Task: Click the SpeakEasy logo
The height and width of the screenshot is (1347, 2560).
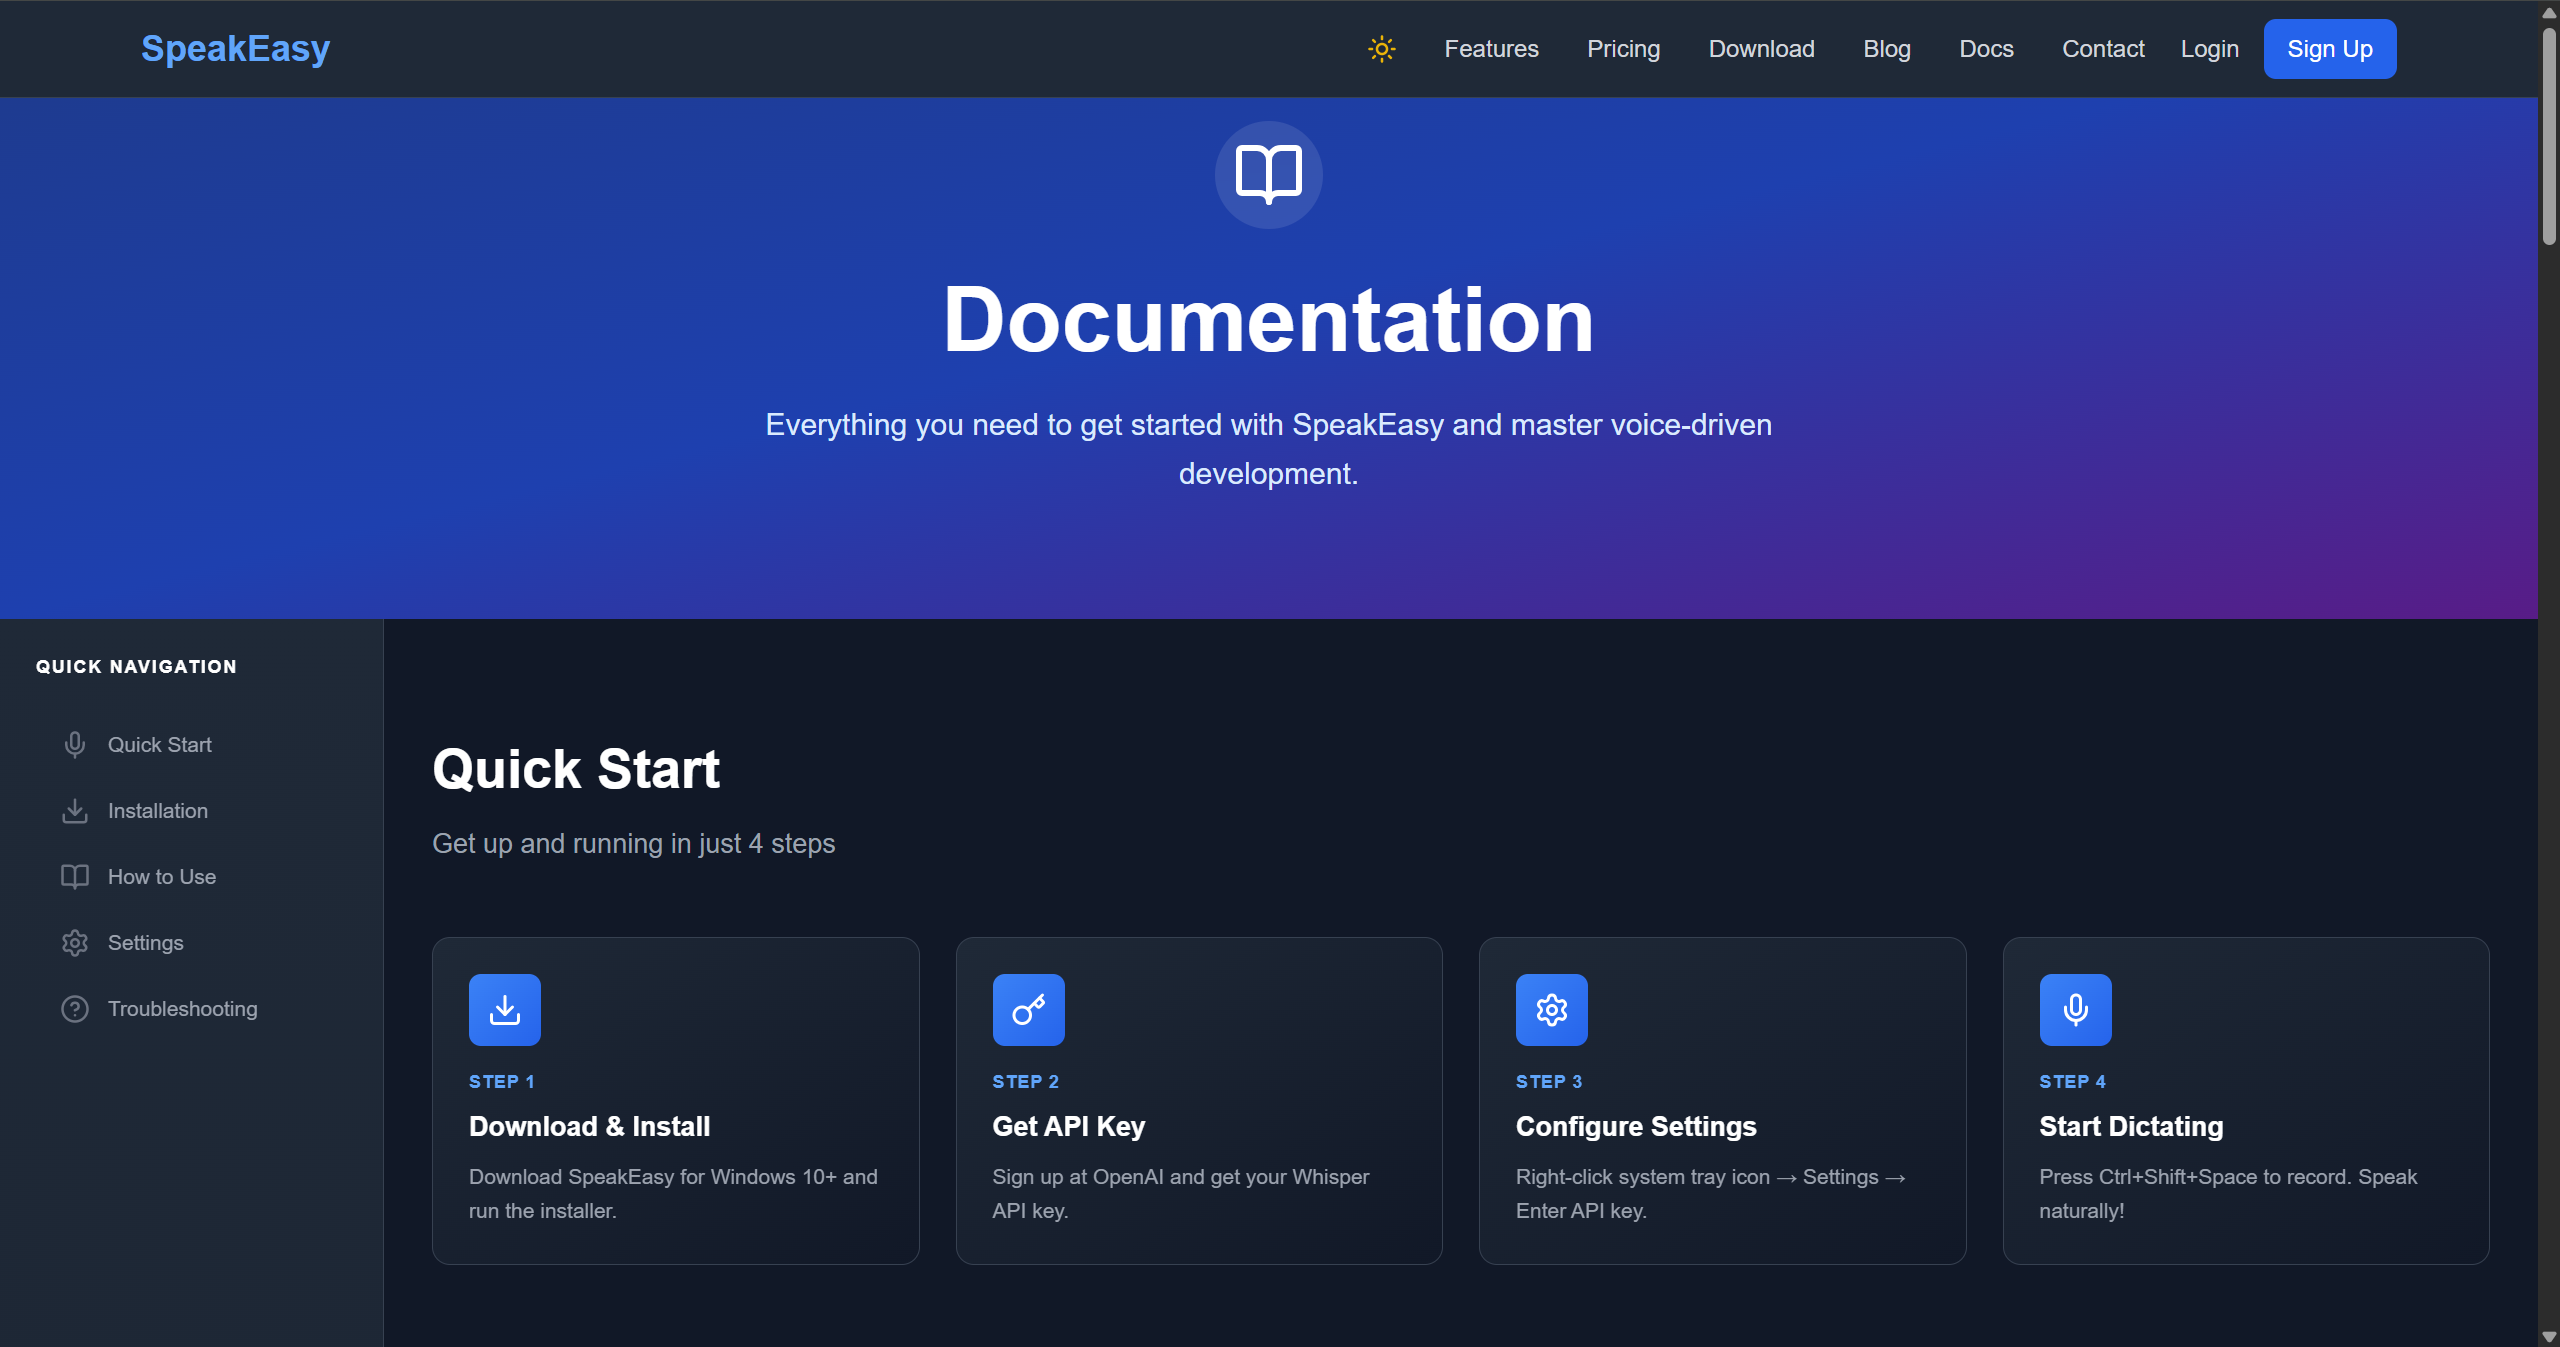Action: click(x=235, y=49)
